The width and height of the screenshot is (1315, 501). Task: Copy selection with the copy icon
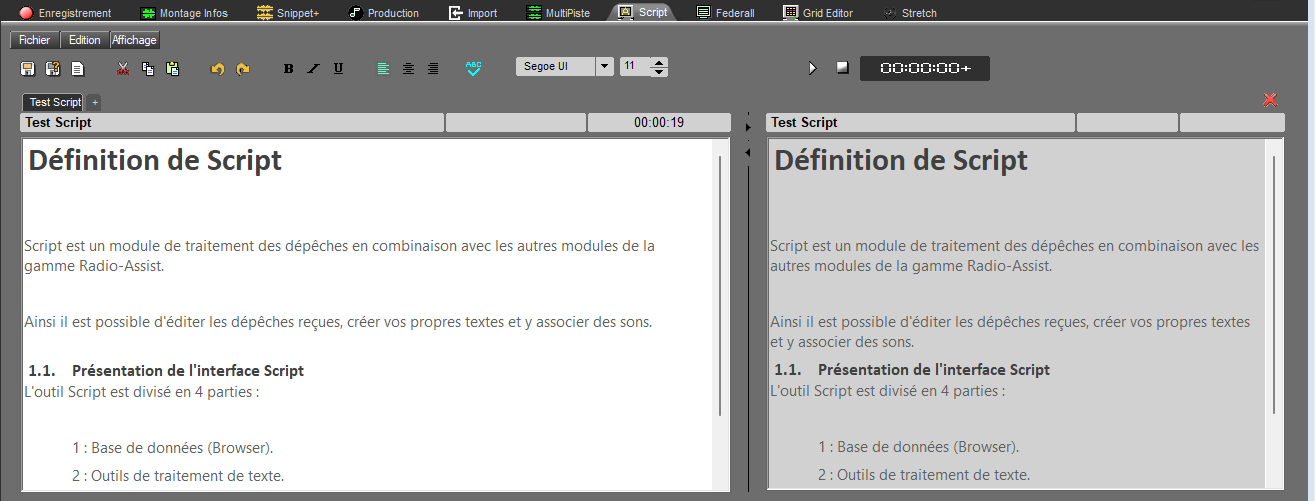(x=148, y=69)
